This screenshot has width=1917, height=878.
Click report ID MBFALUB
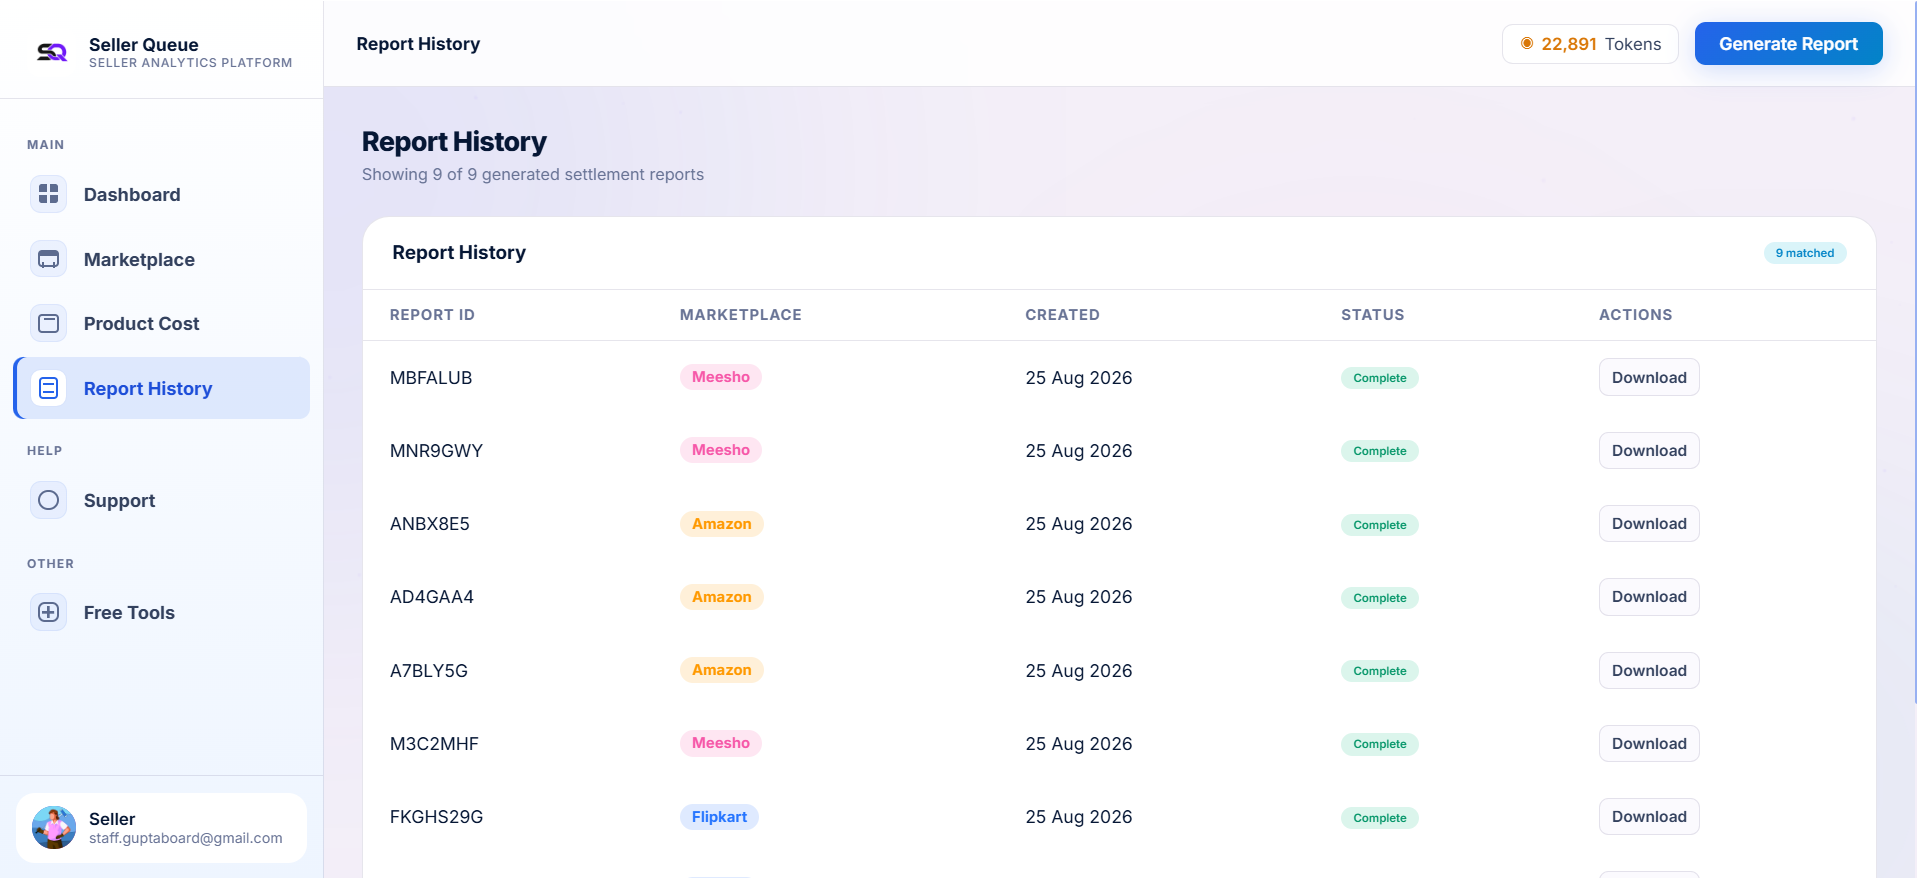431,378
